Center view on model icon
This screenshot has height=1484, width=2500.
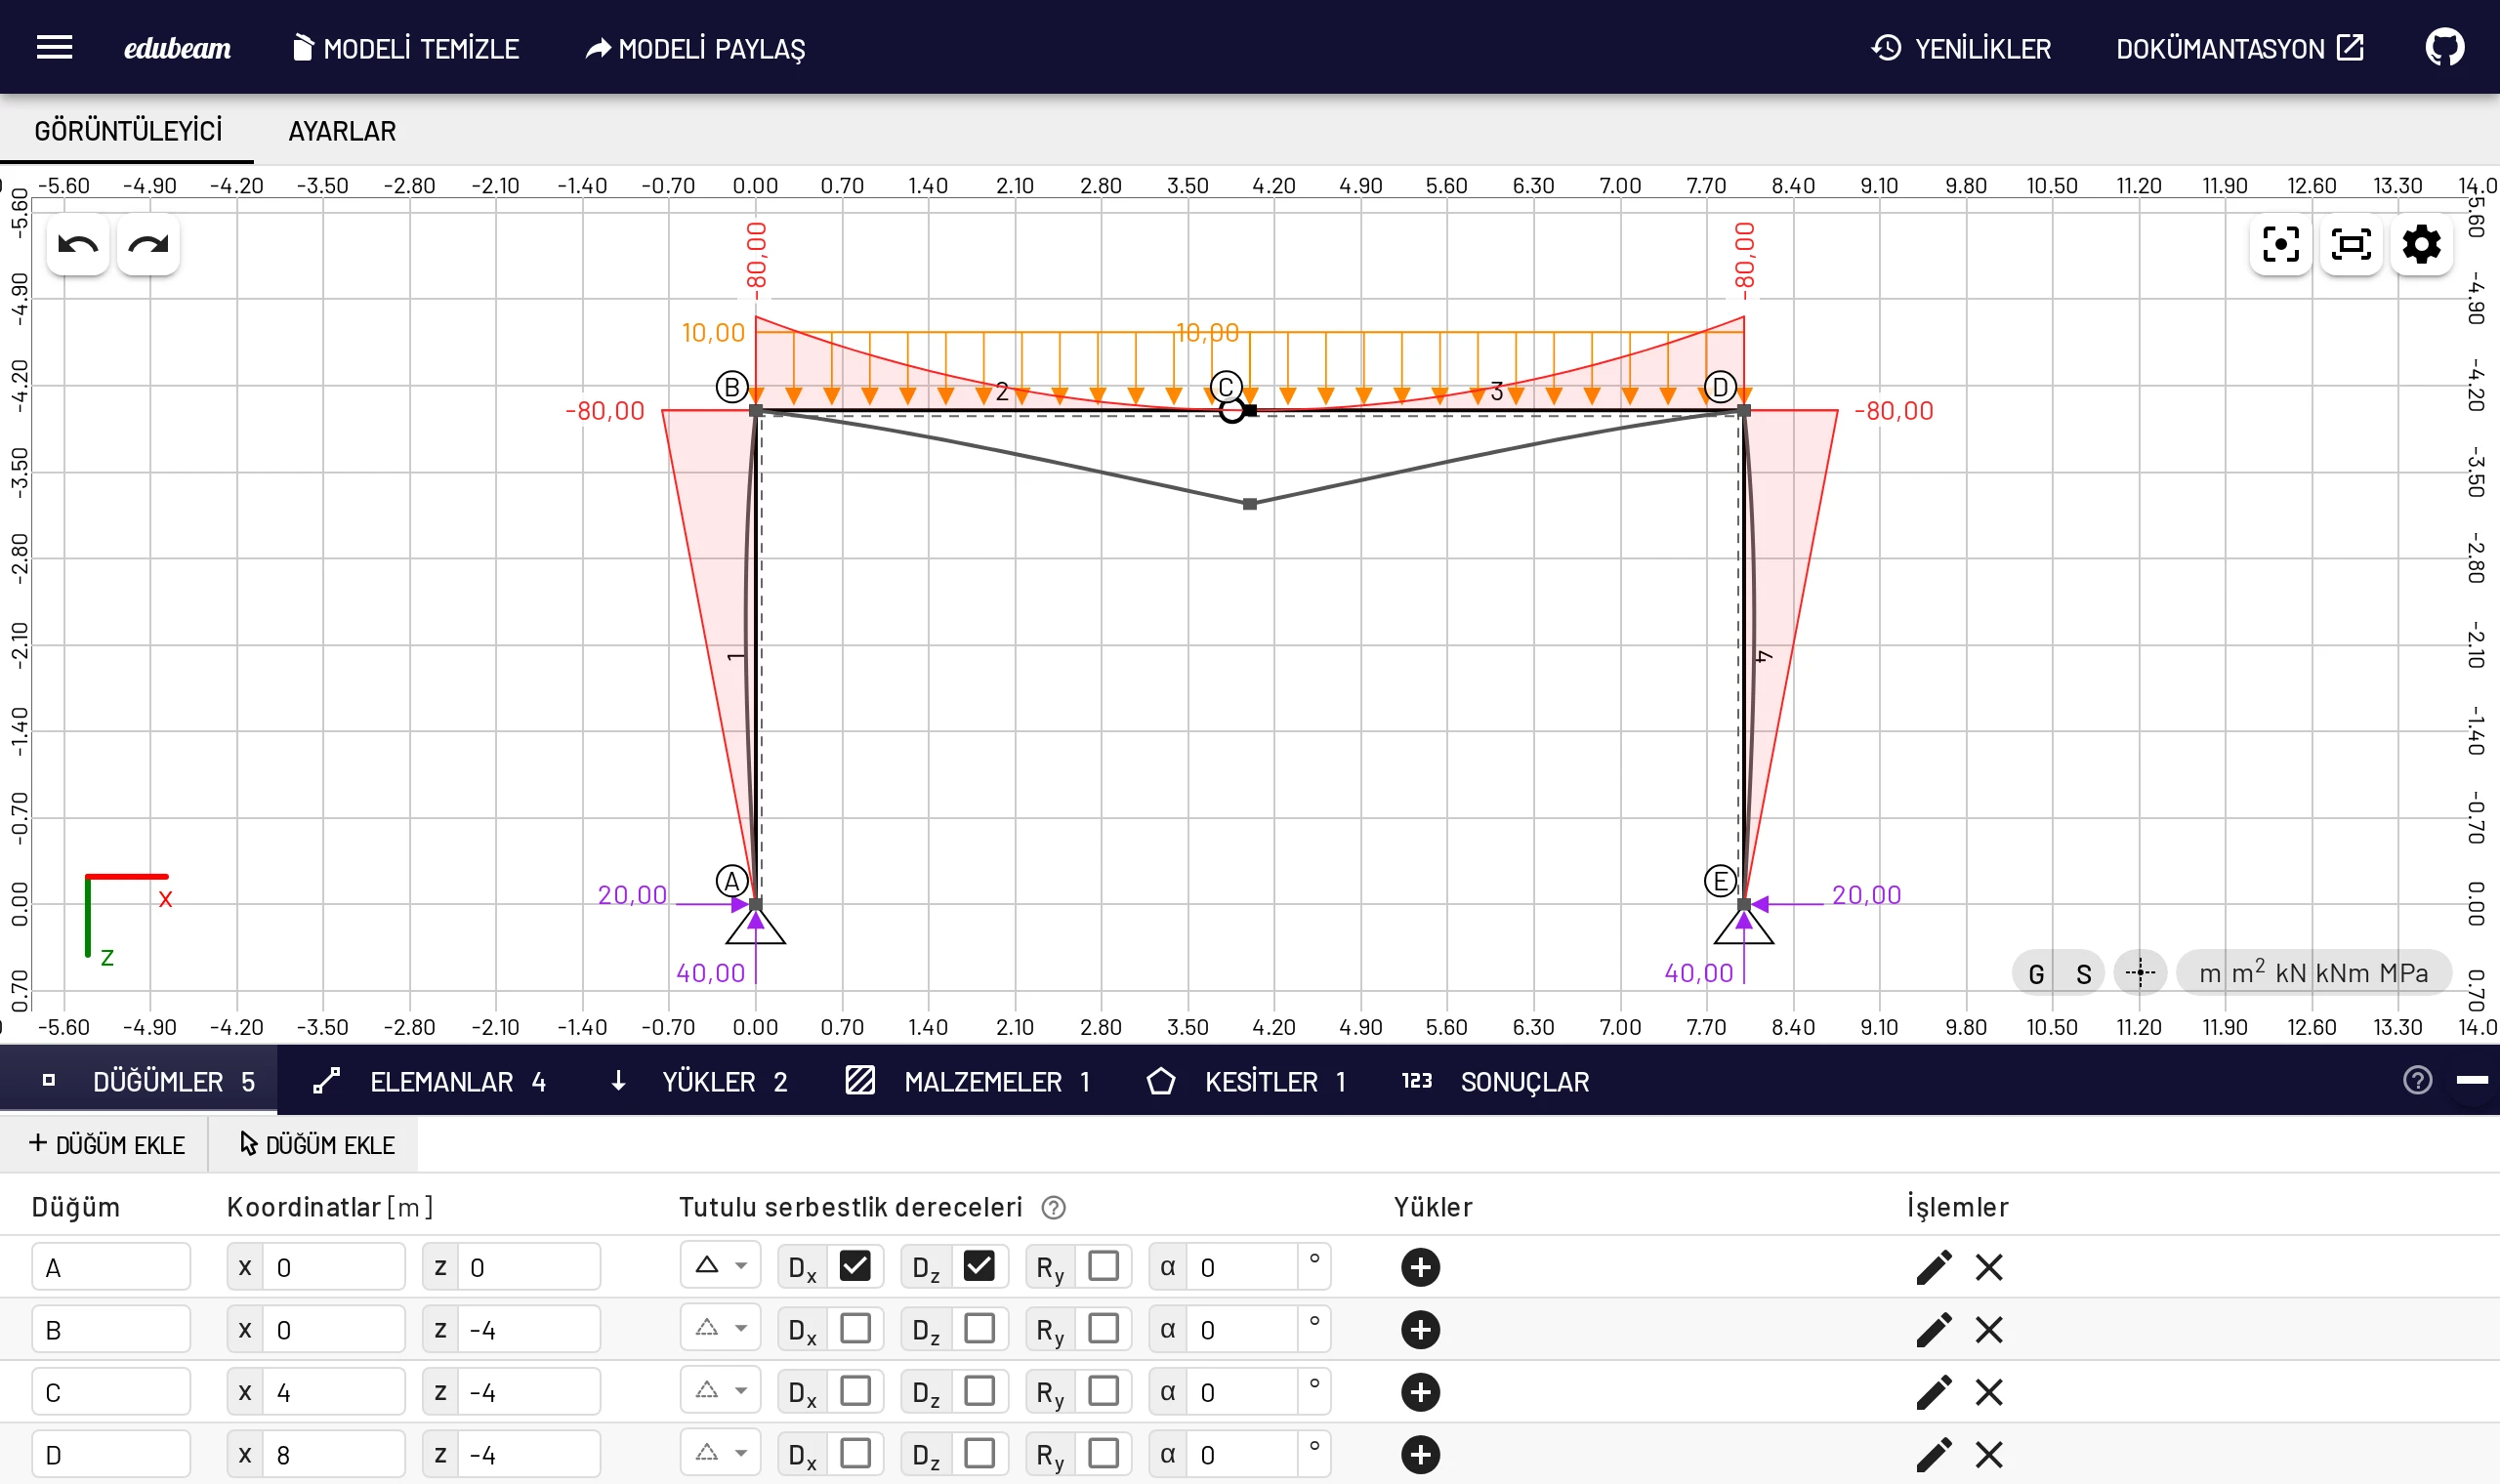[2280, 244]
